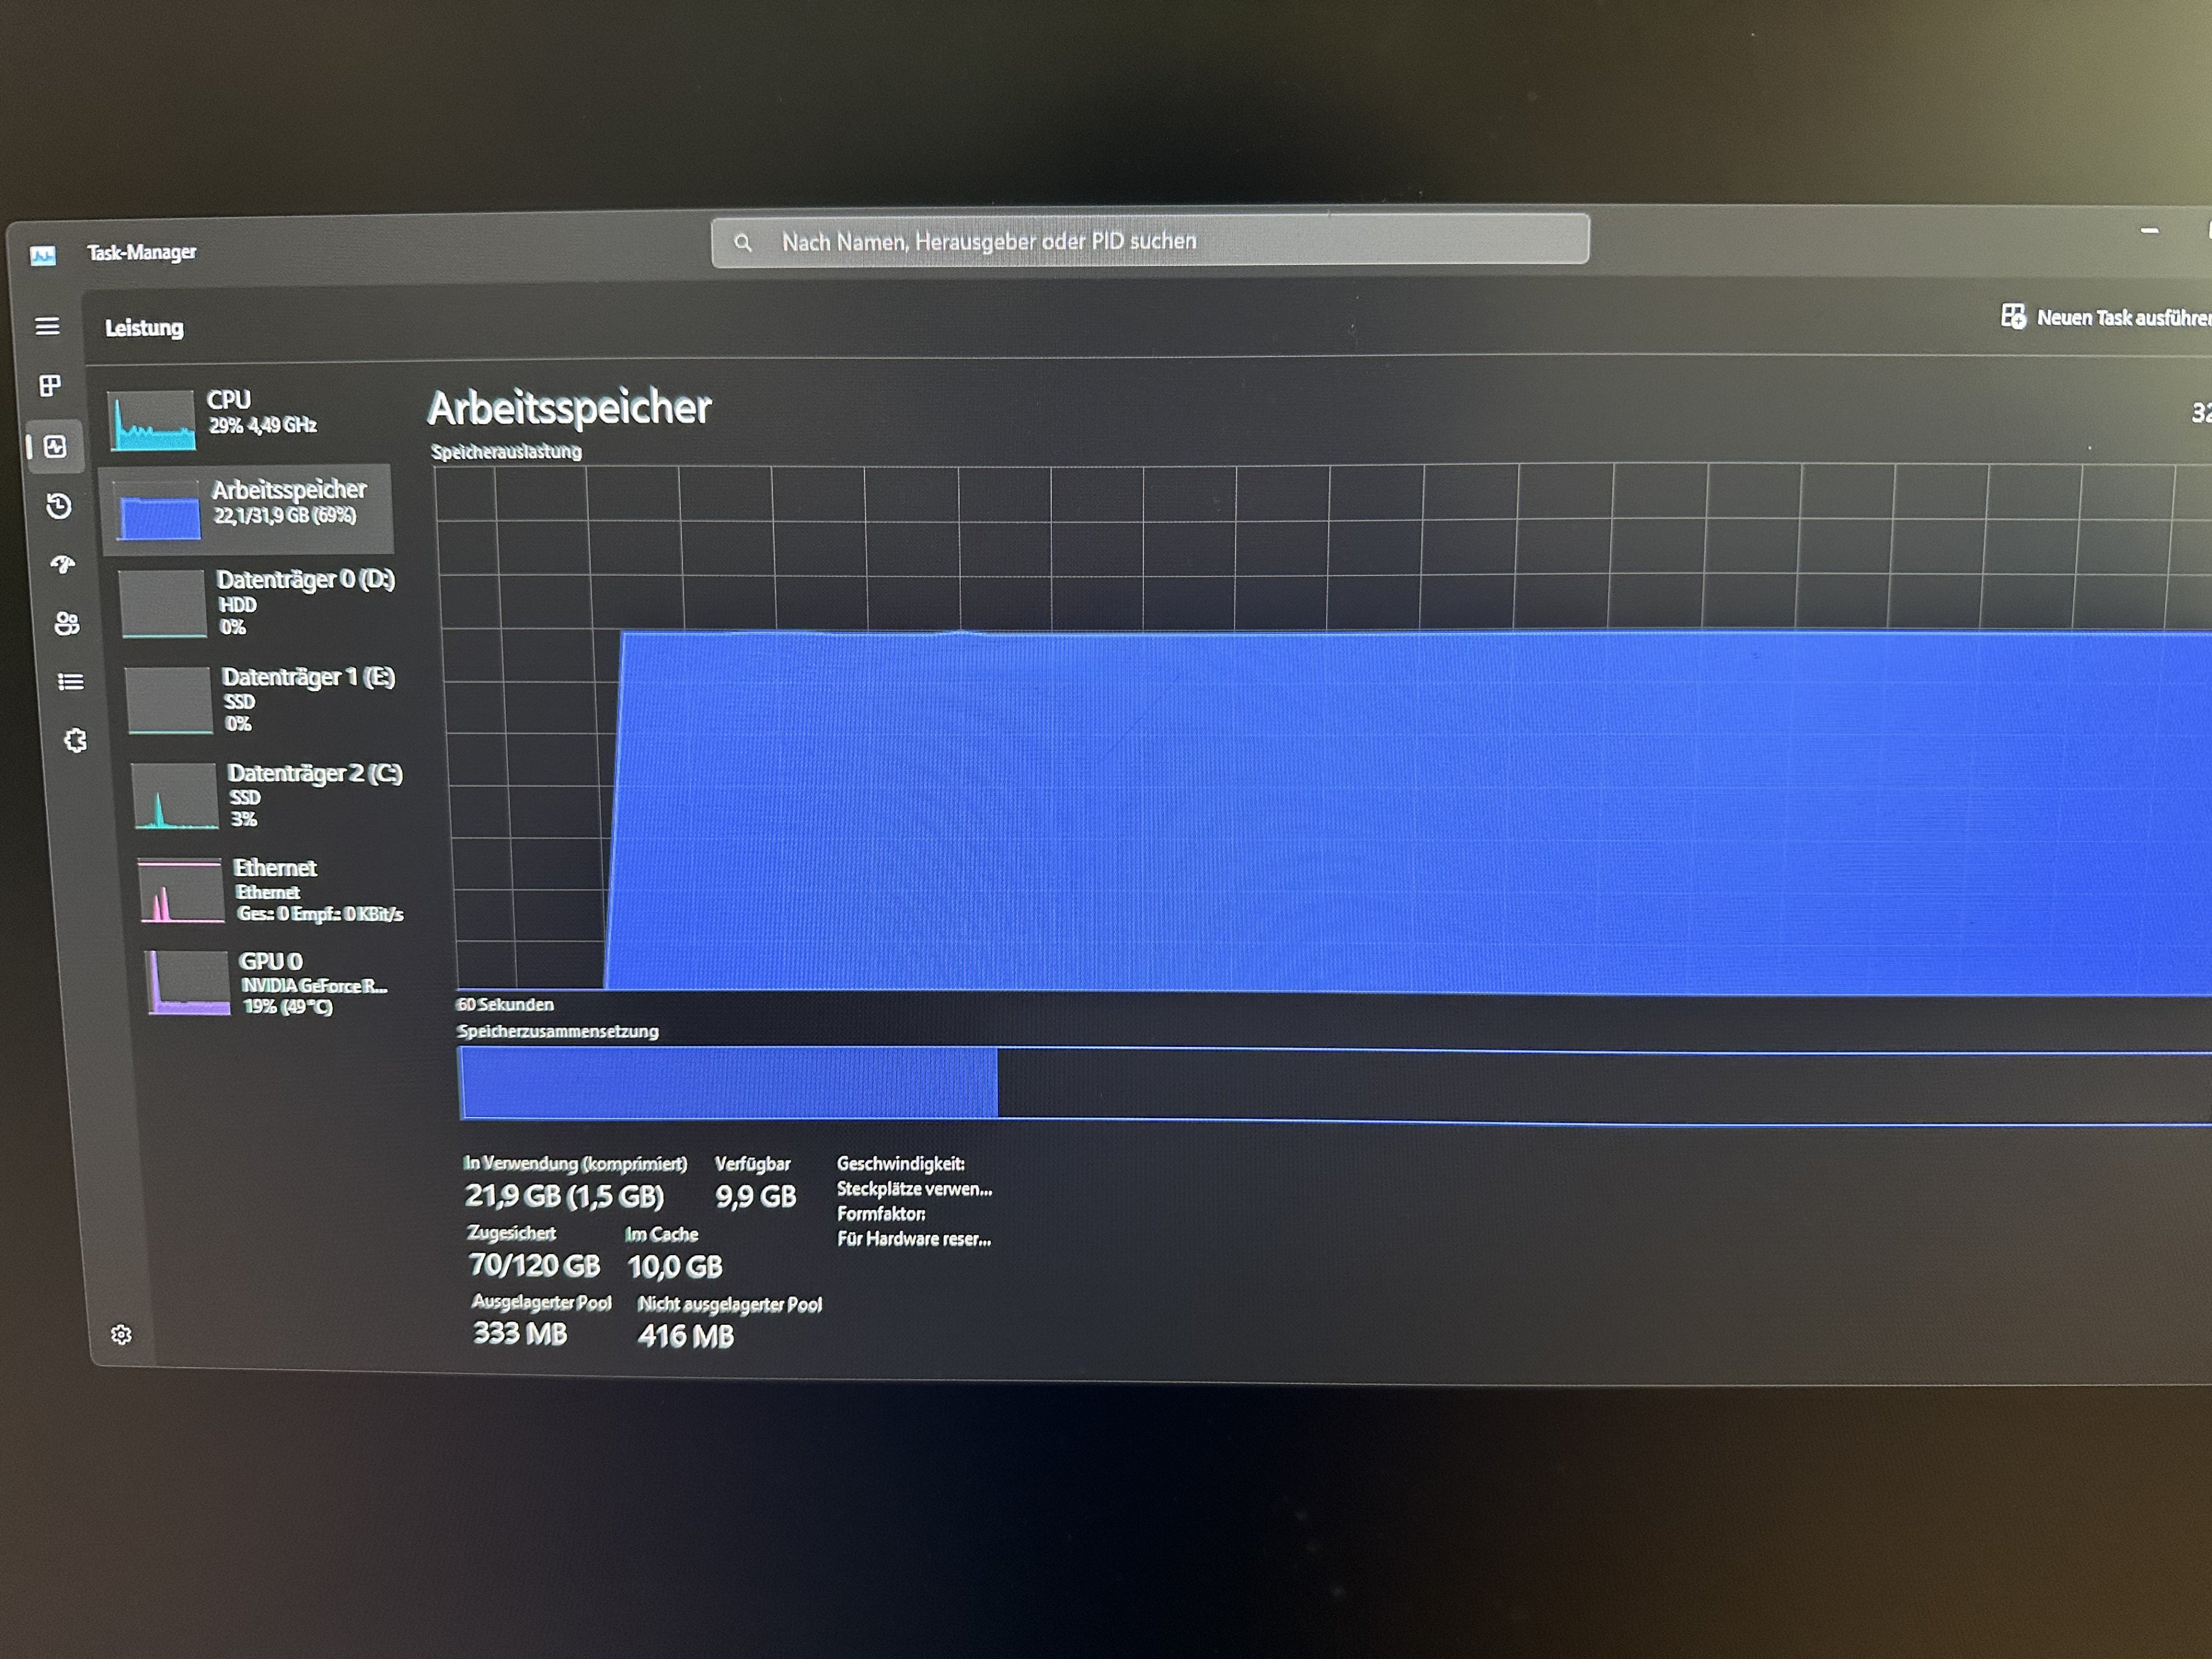Open the App-Verlauf history icon
Screen dimensions: 2212x1659
coord(59,506)
